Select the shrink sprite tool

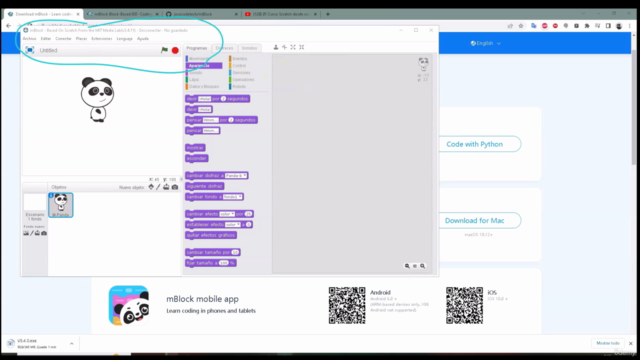302,47
